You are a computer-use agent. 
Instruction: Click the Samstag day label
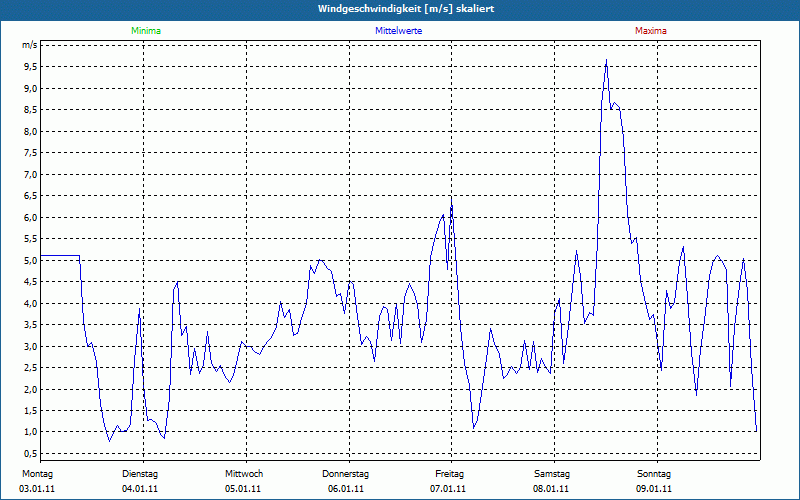point(552,474)
